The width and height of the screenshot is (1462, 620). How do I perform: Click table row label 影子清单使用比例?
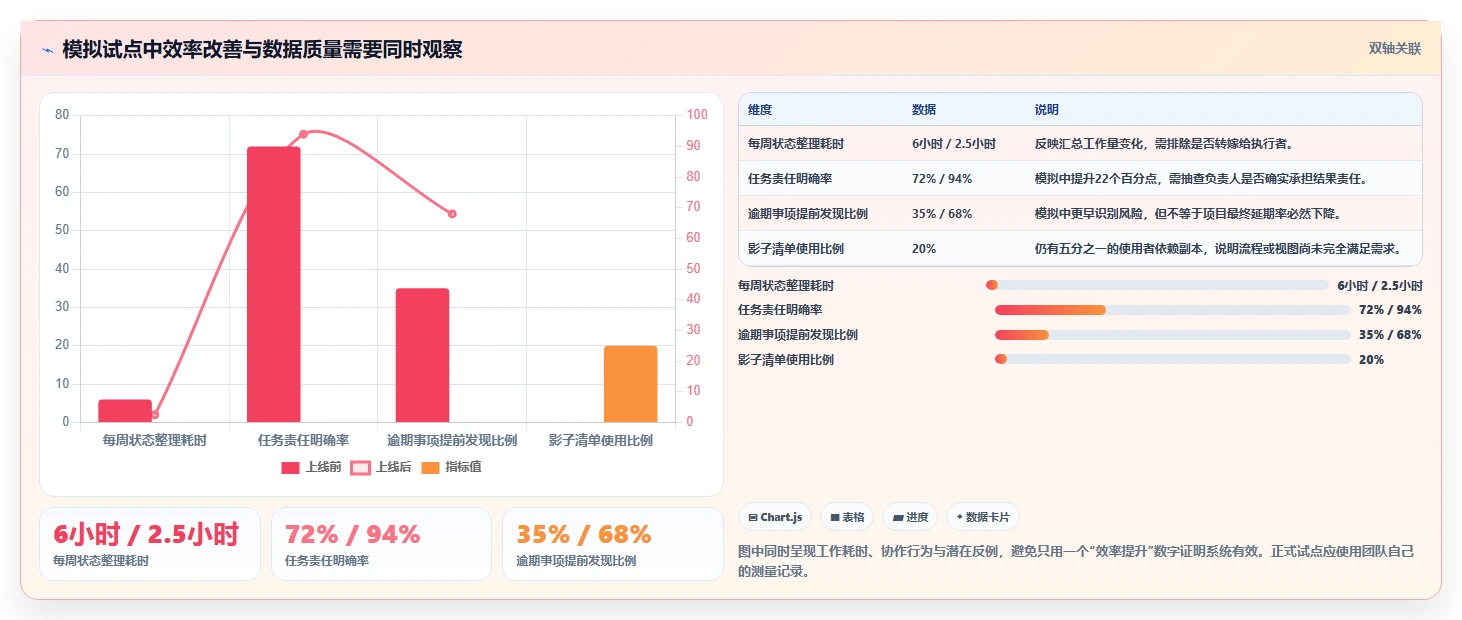796,249
